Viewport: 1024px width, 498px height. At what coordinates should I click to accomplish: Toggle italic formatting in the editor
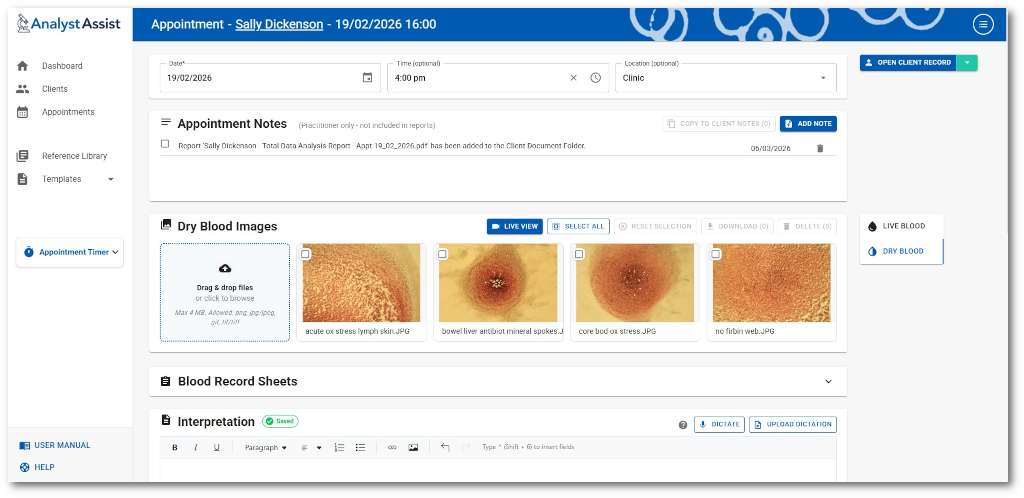pos(195,448)
